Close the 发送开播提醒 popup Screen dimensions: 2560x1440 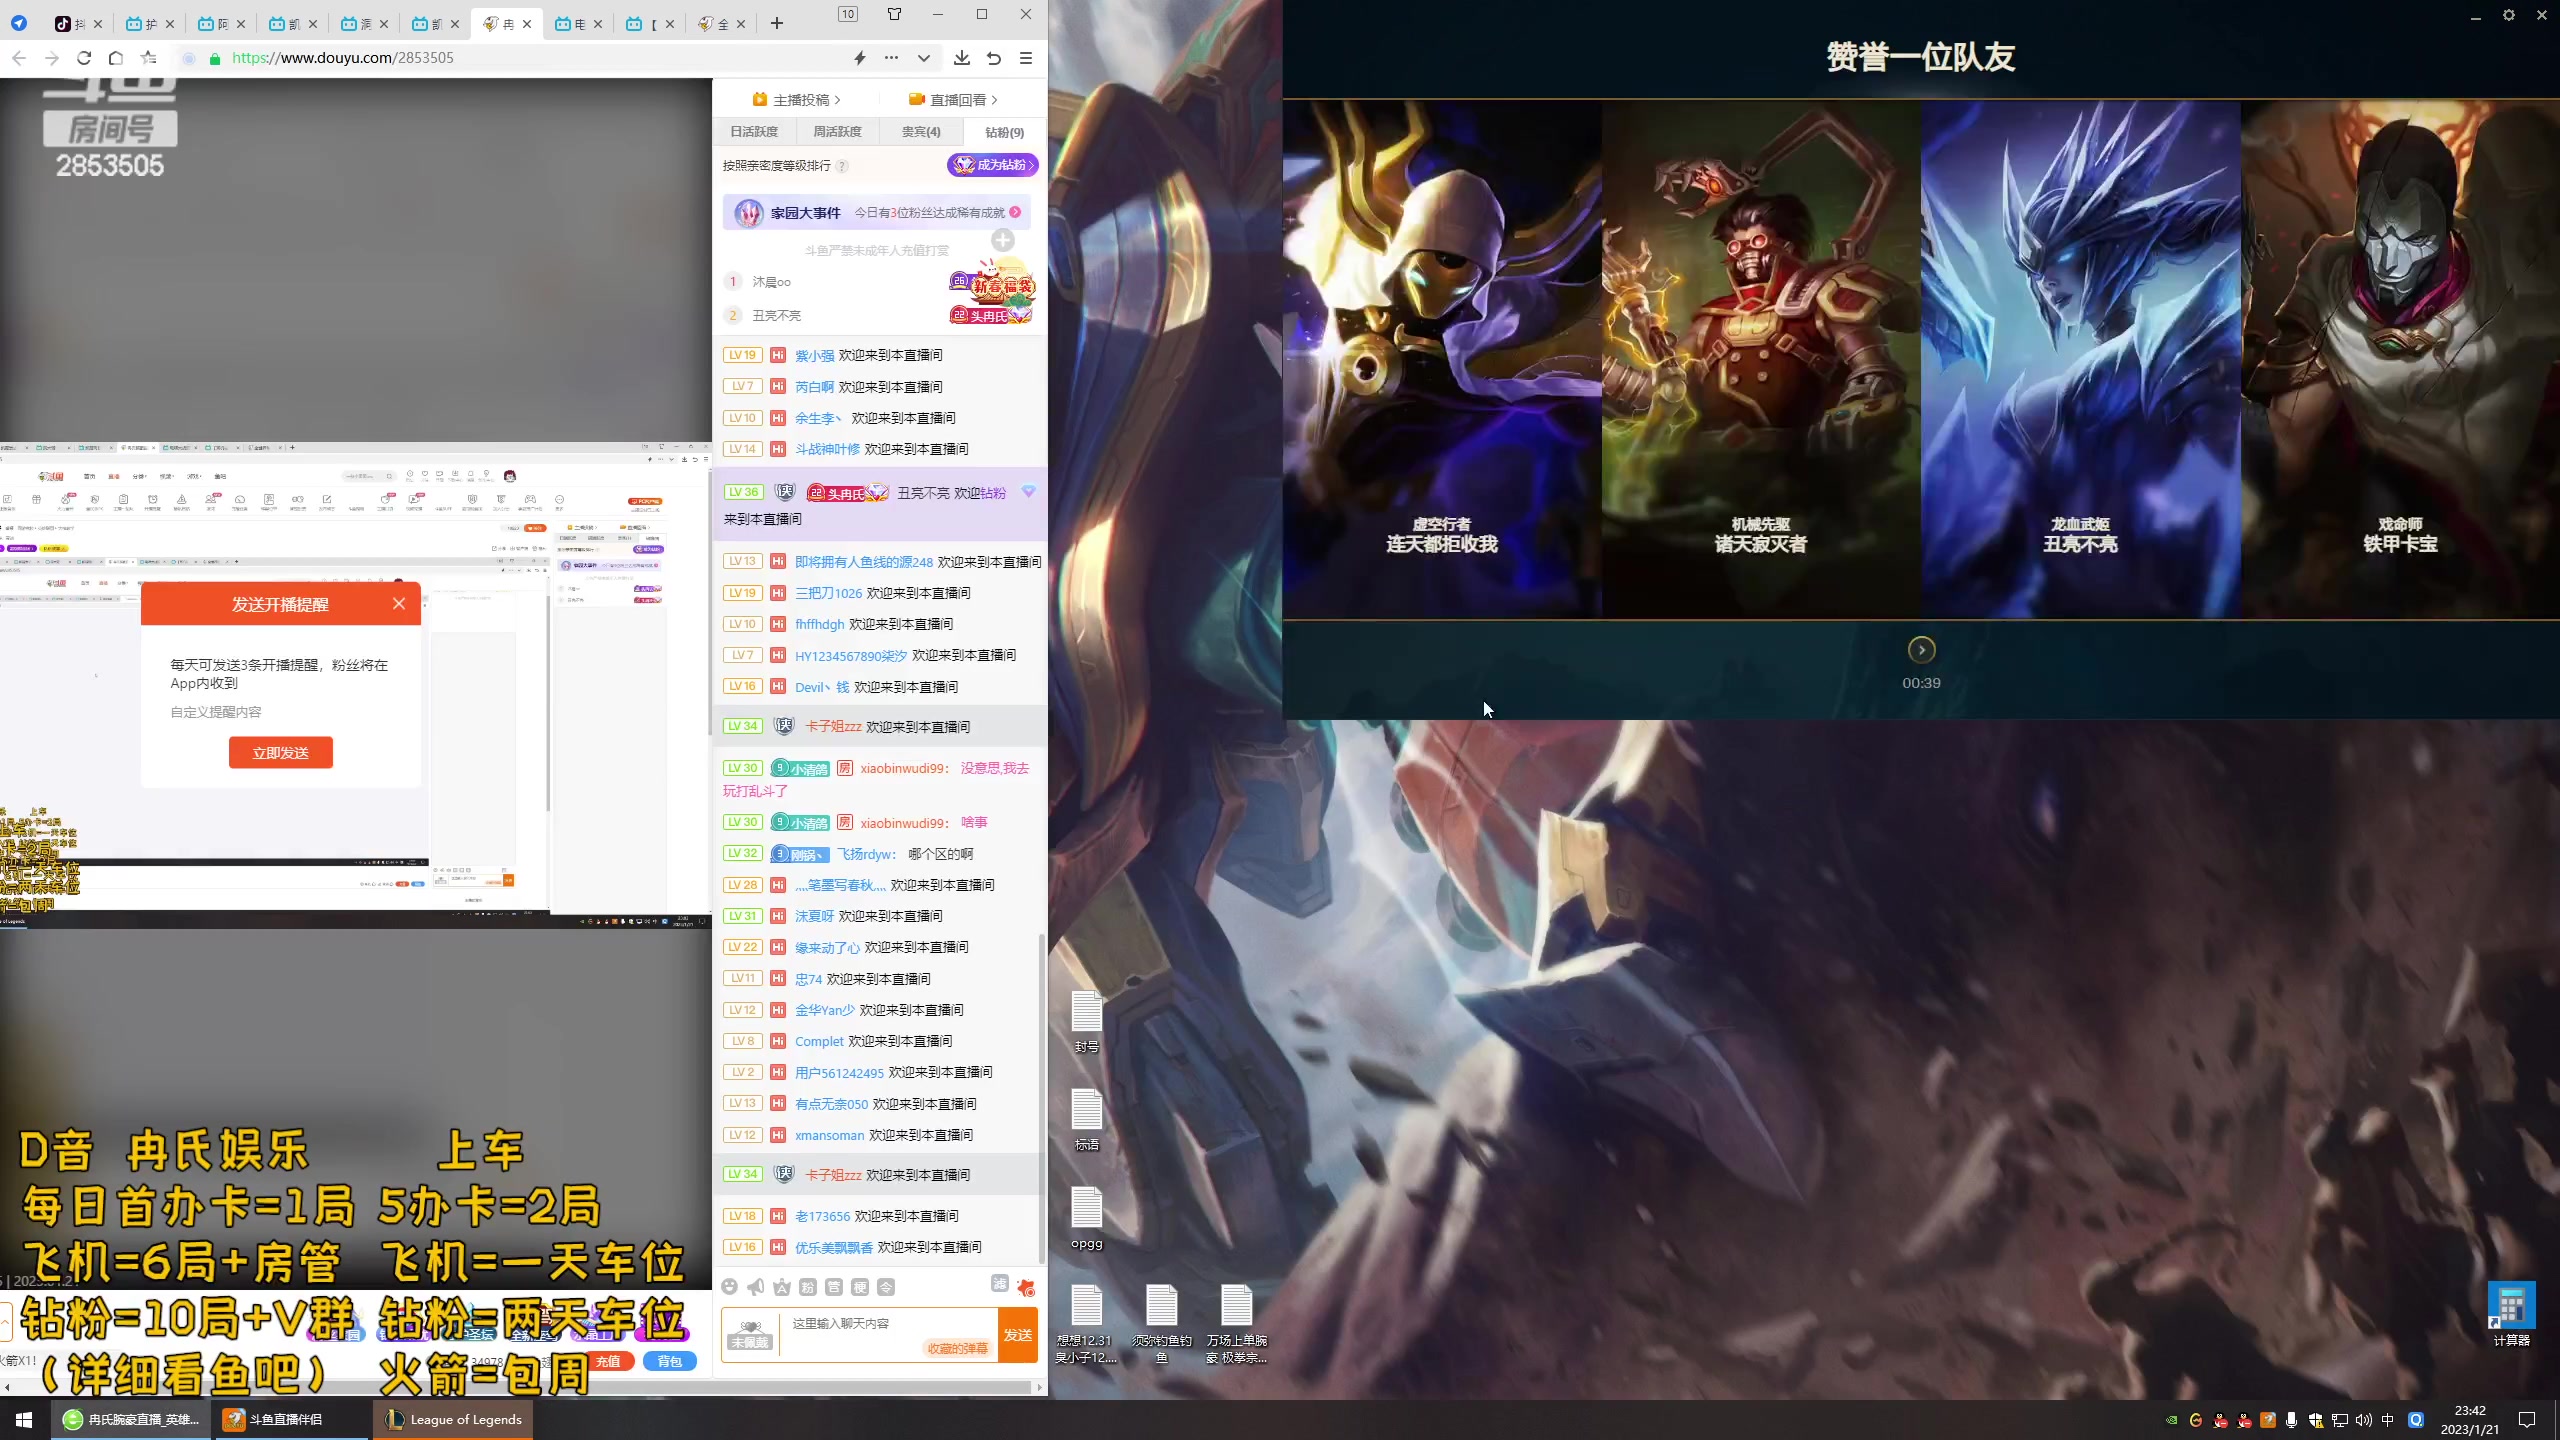(x=399, y=603)
